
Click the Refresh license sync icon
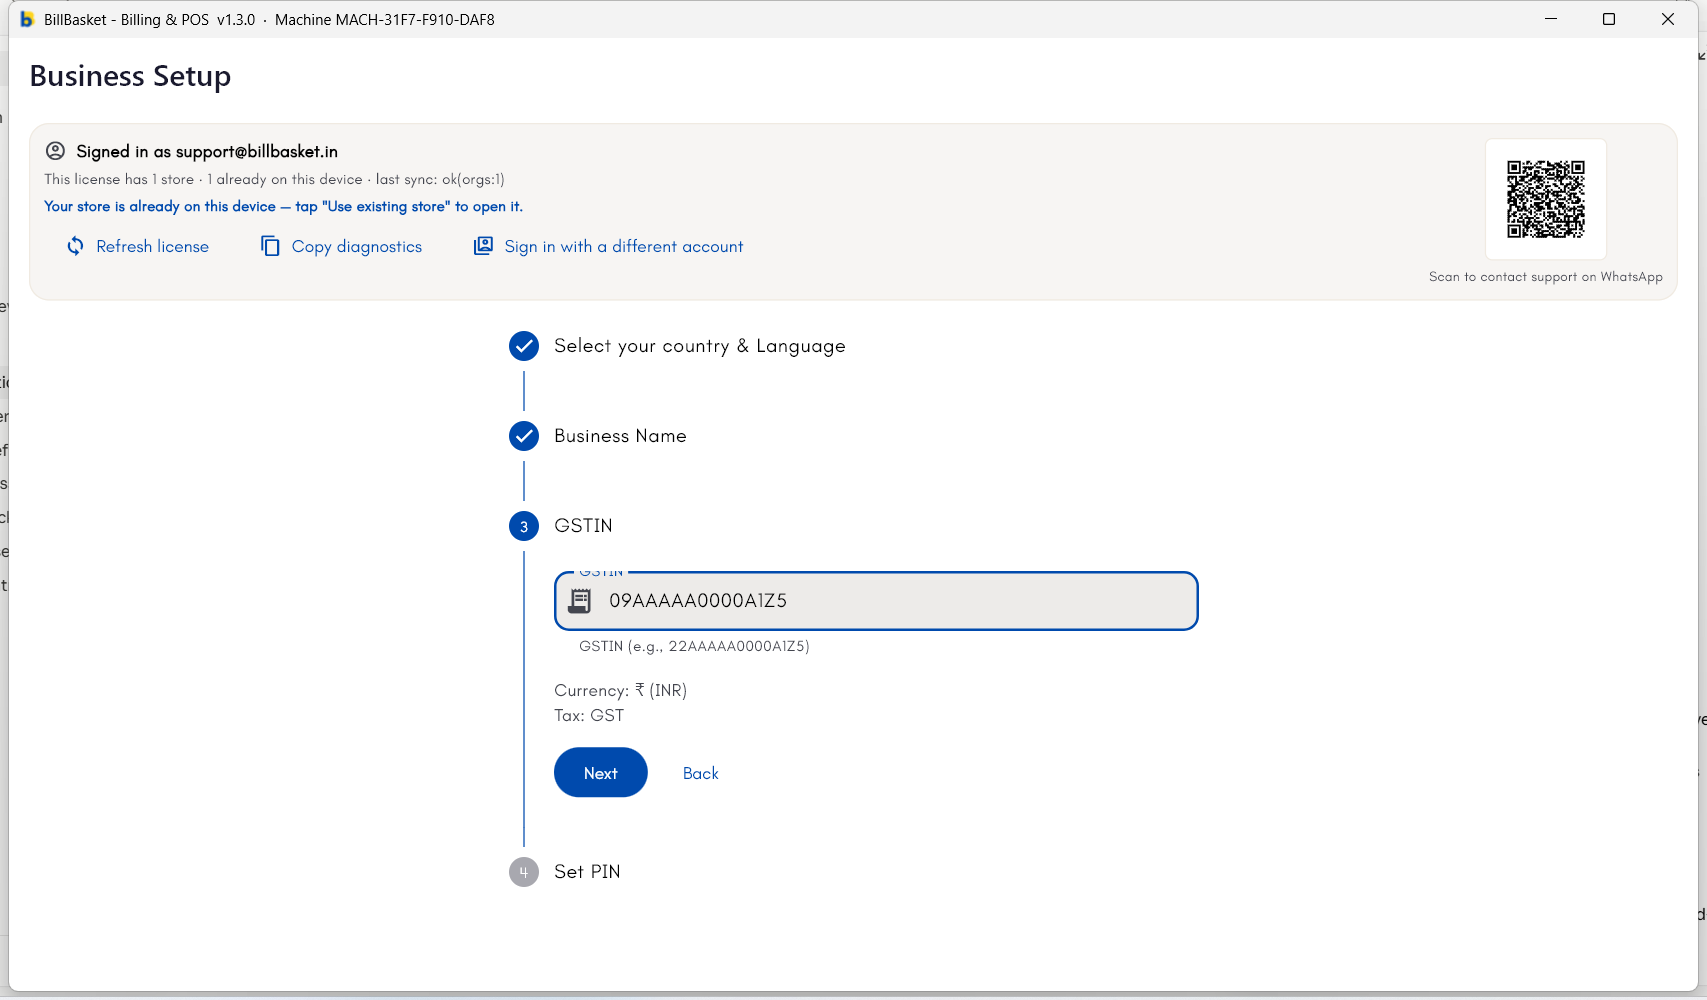point(75,246)
